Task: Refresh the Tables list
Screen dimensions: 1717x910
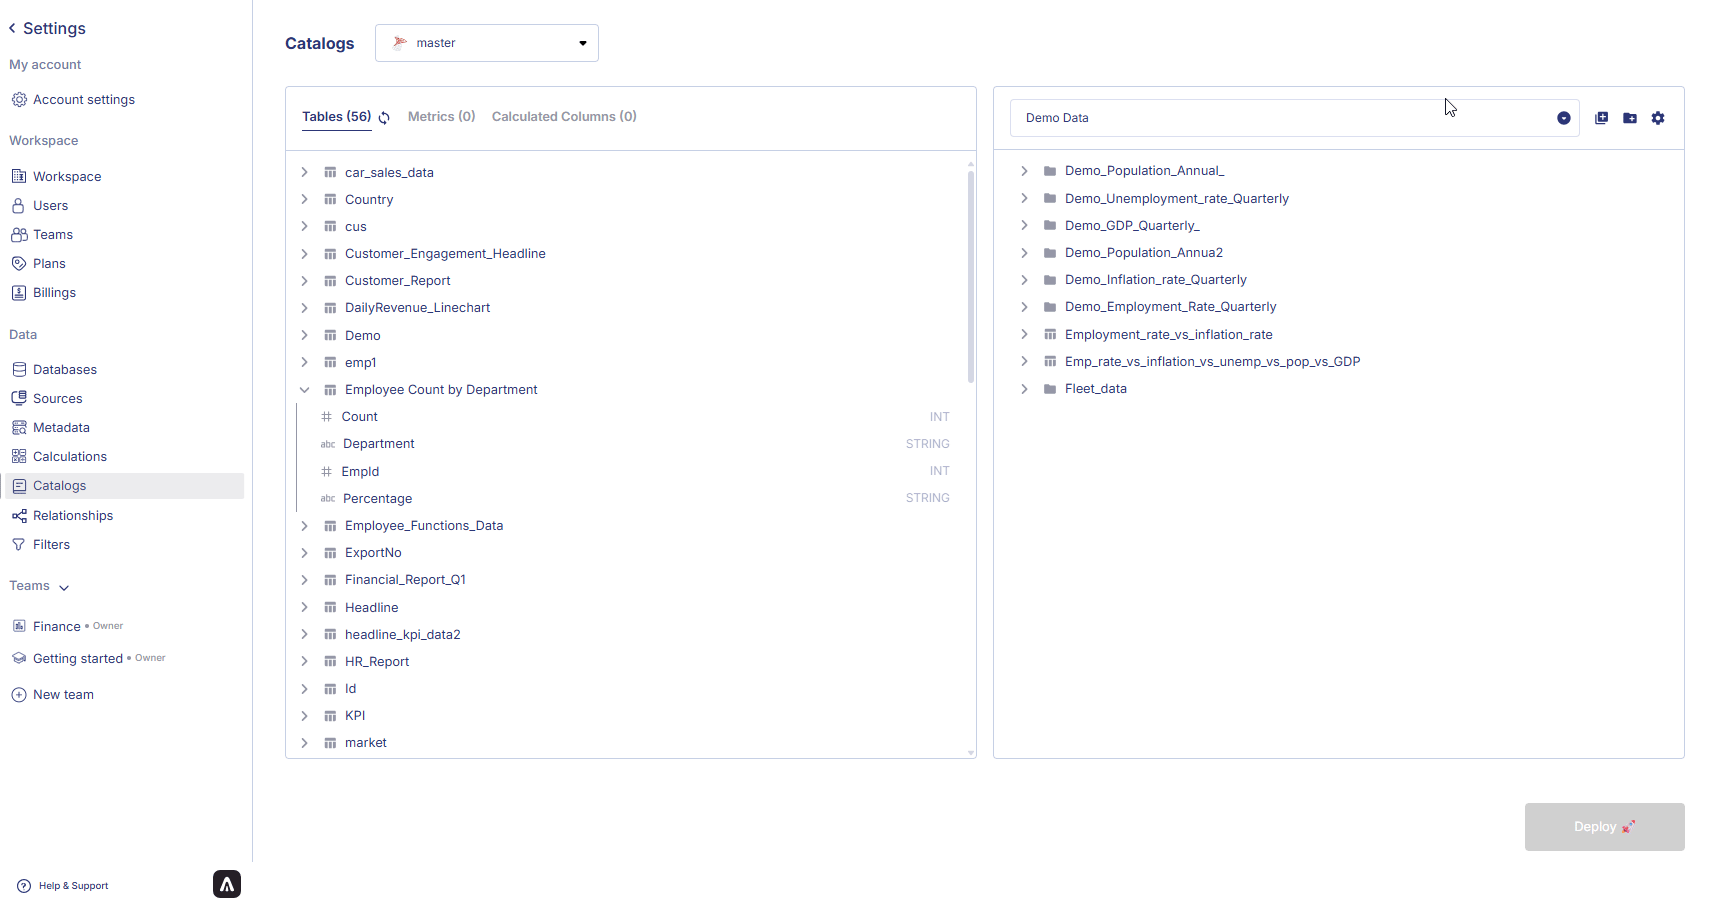Action: click(x=384, y=118)
